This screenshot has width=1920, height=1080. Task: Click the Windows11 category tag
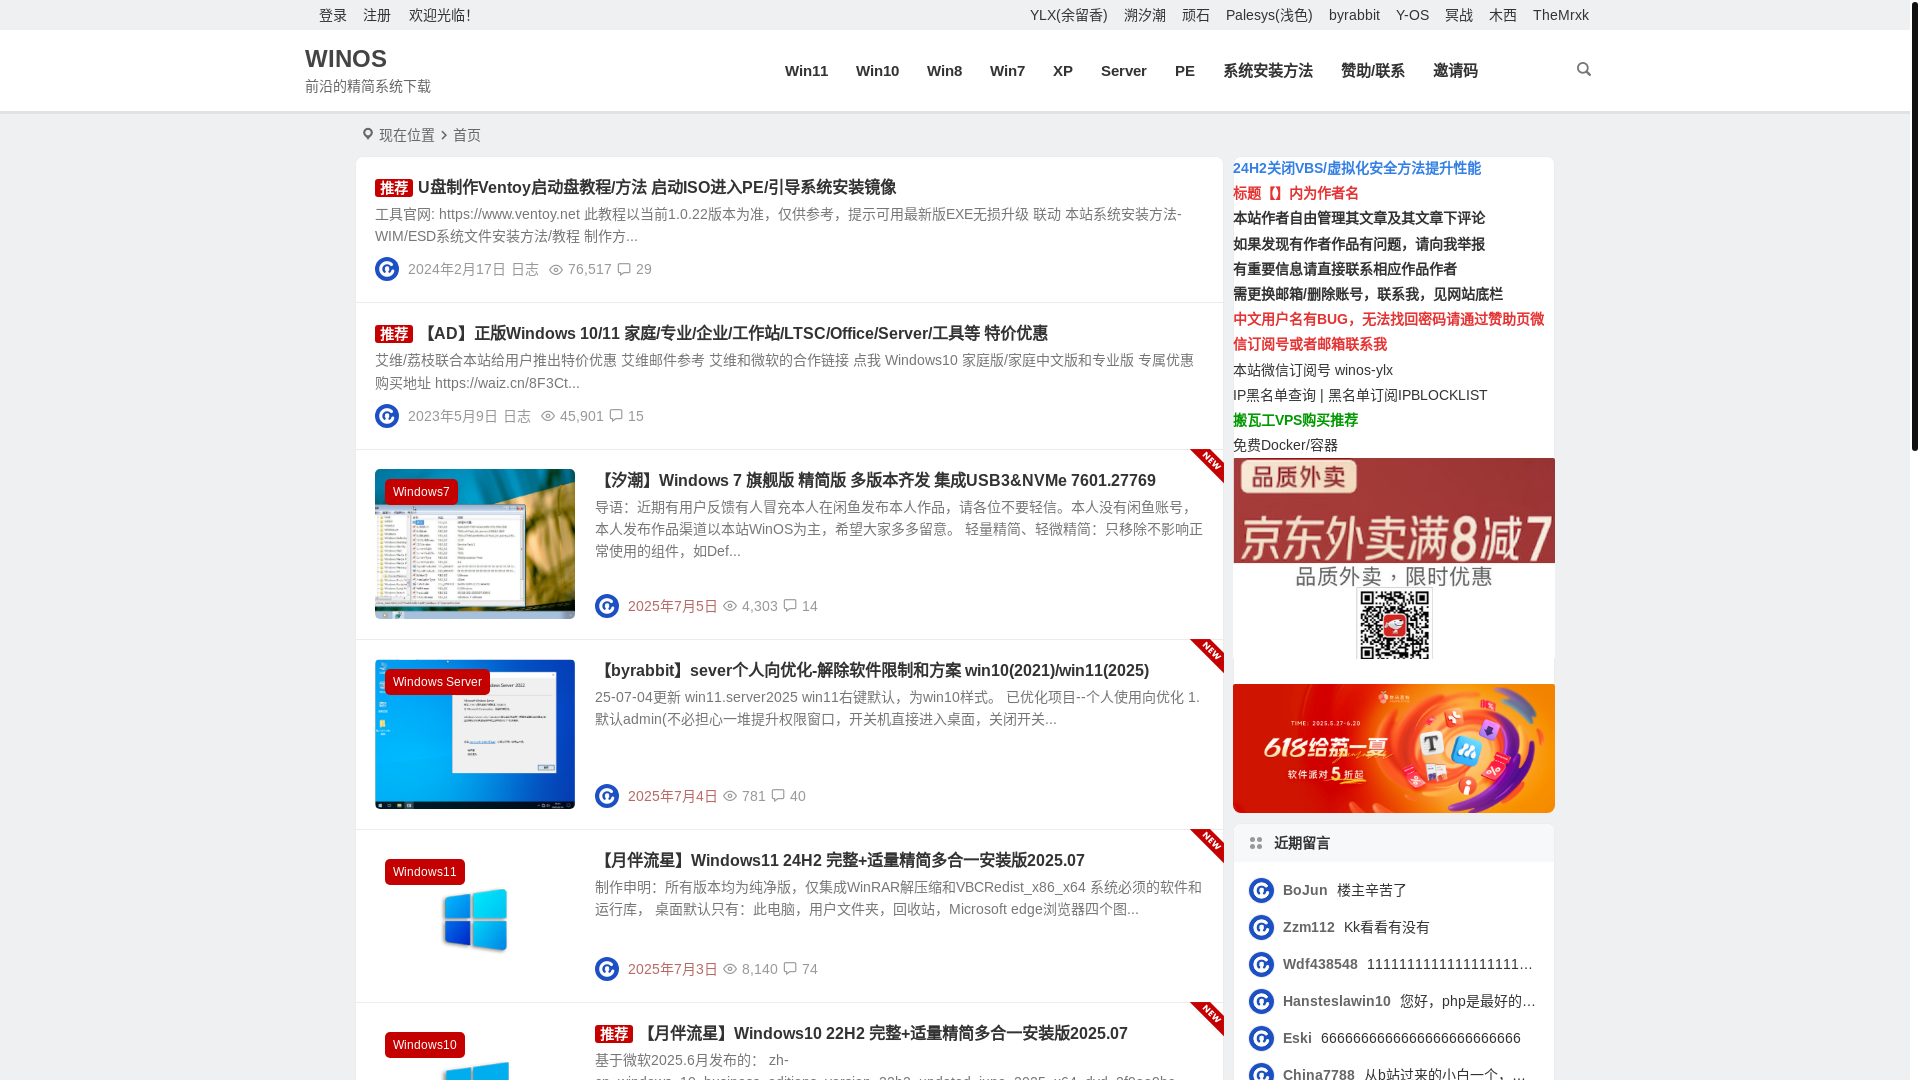pyautogui.click(x=425, y=872)
